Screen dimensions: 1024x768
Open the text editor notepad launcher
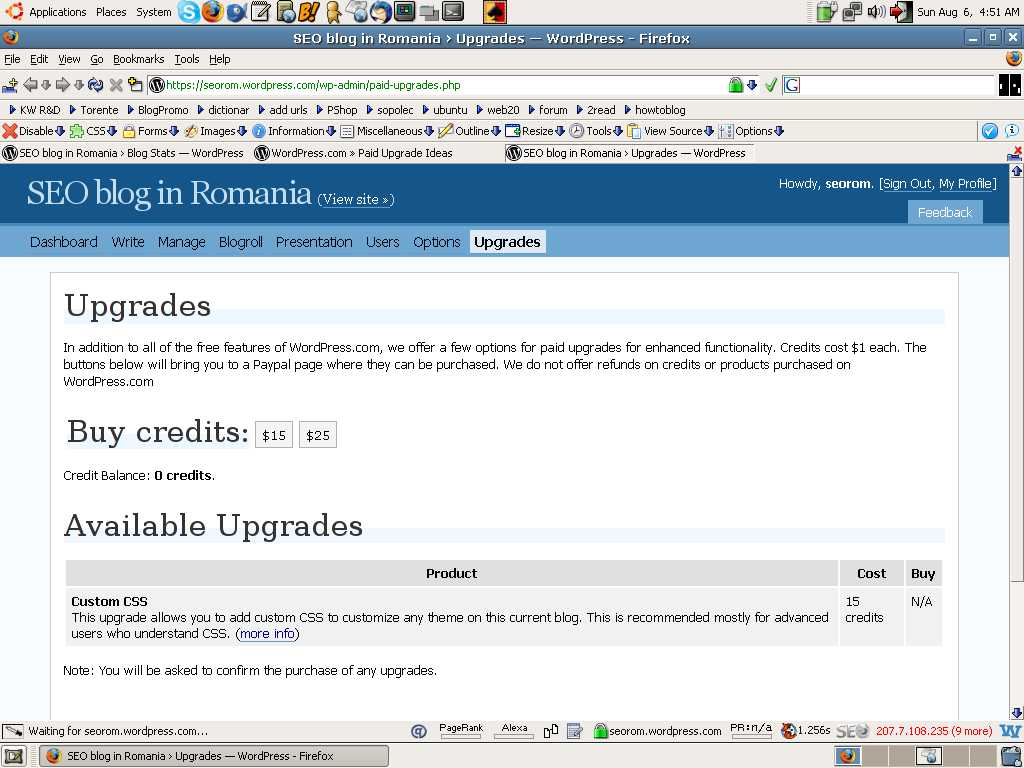click(261, 12)
